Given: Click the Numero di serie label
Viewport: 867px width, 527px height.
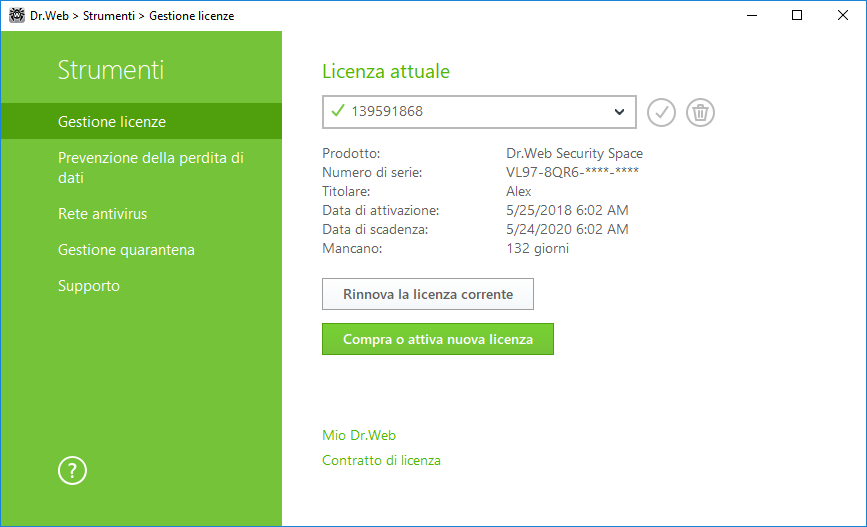Looking at the screenshot, I should (372, 173).
